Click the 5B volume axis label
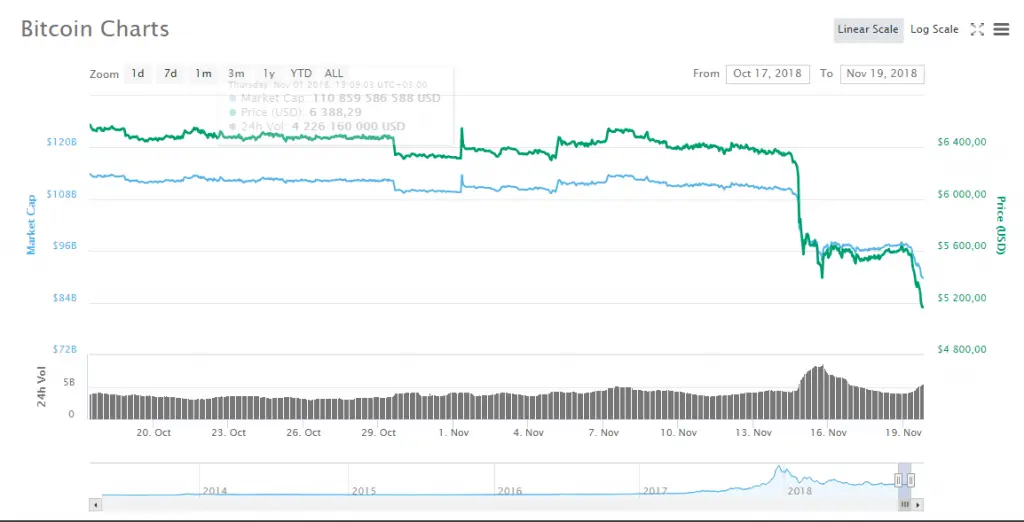This screenshot has height=522, width=1024. [70, 382]
